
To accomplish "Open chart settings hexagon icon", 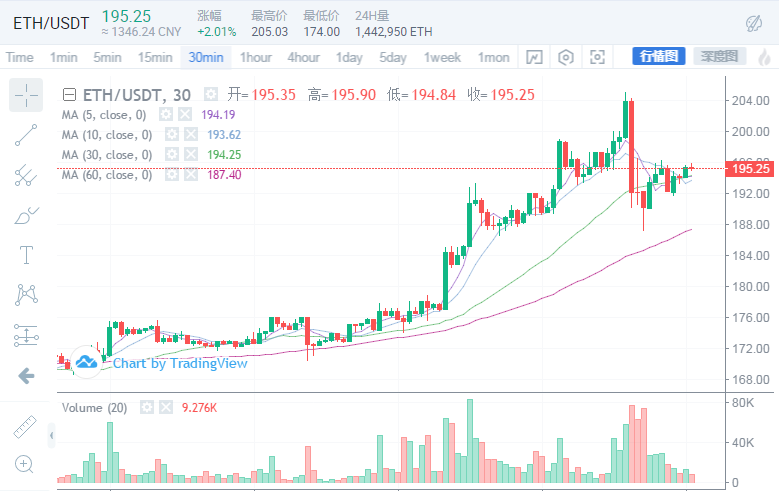I will (566, 57).
